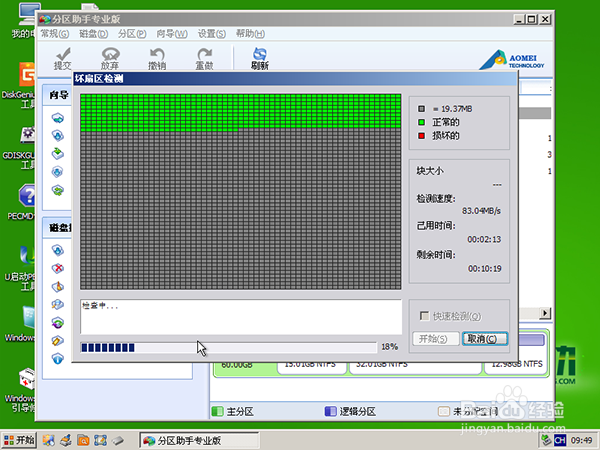Open the 磁盘(D) menu
The height and width of the screenshot is (450, 600).
93,34
